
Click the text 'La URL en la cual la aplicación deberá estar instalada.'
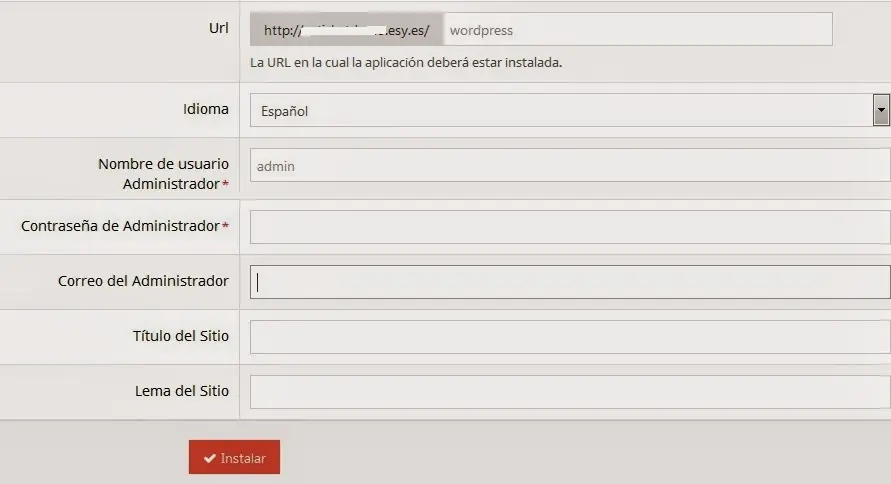click(x=406, y=62)
